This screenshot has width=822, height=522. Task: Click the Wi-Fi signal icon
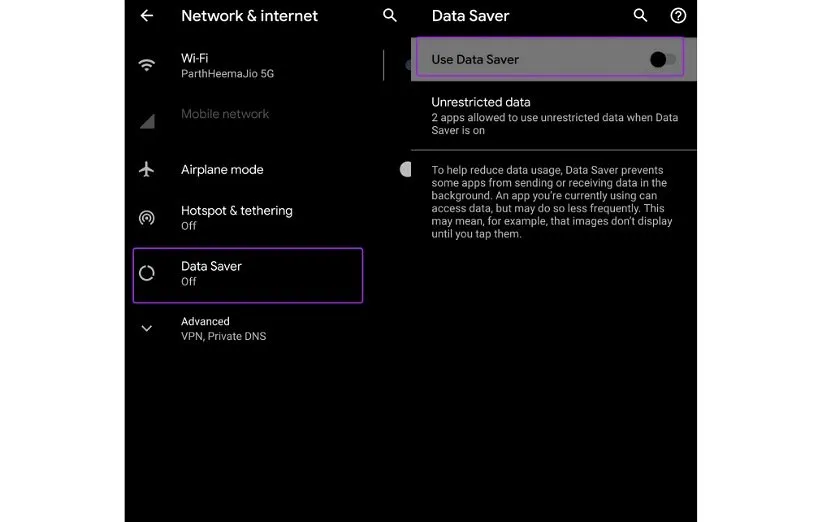[147, 65]
